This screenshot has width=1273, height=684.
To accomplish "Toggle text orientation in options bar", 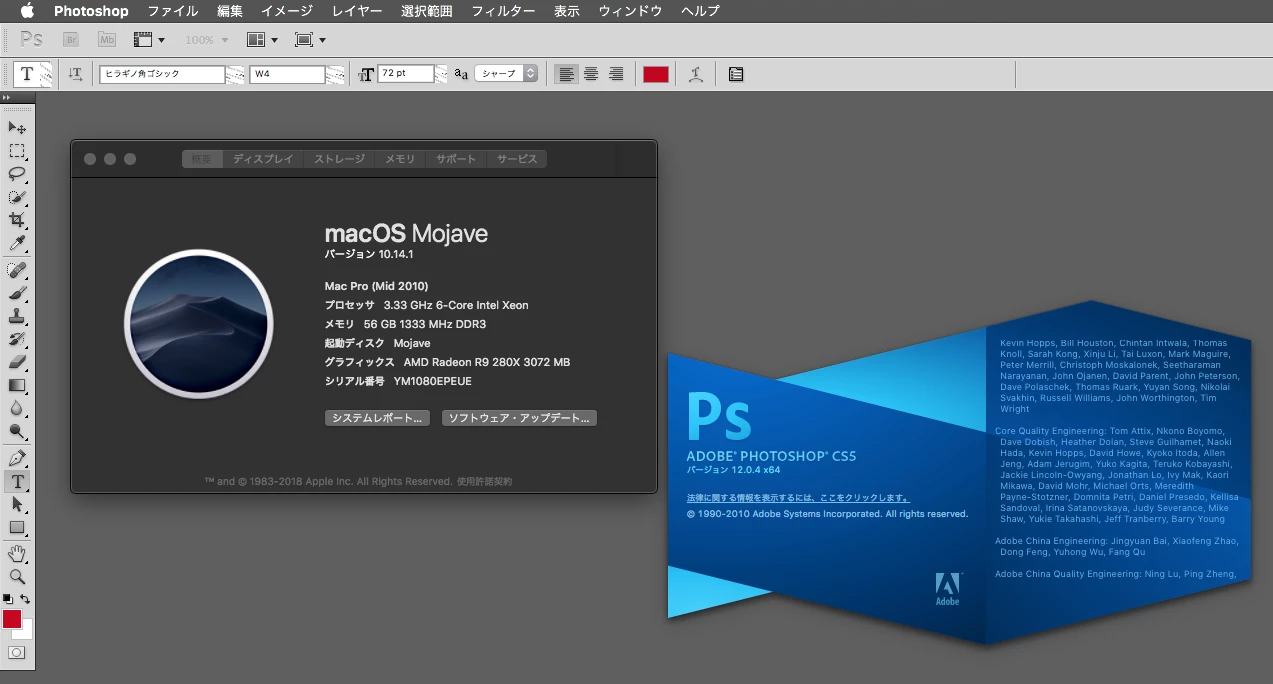I will tap(76, 74).
